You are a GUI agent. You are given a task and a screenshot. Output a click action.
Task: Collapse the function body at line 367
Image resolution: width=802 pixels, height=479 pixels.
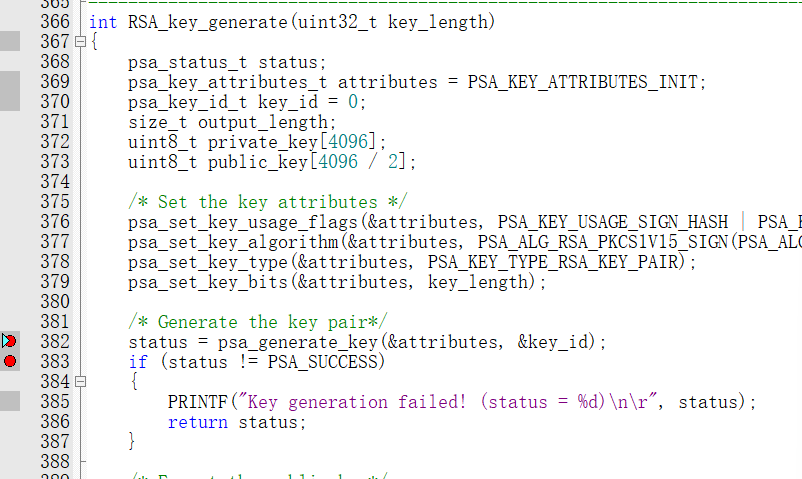point(80,41)
